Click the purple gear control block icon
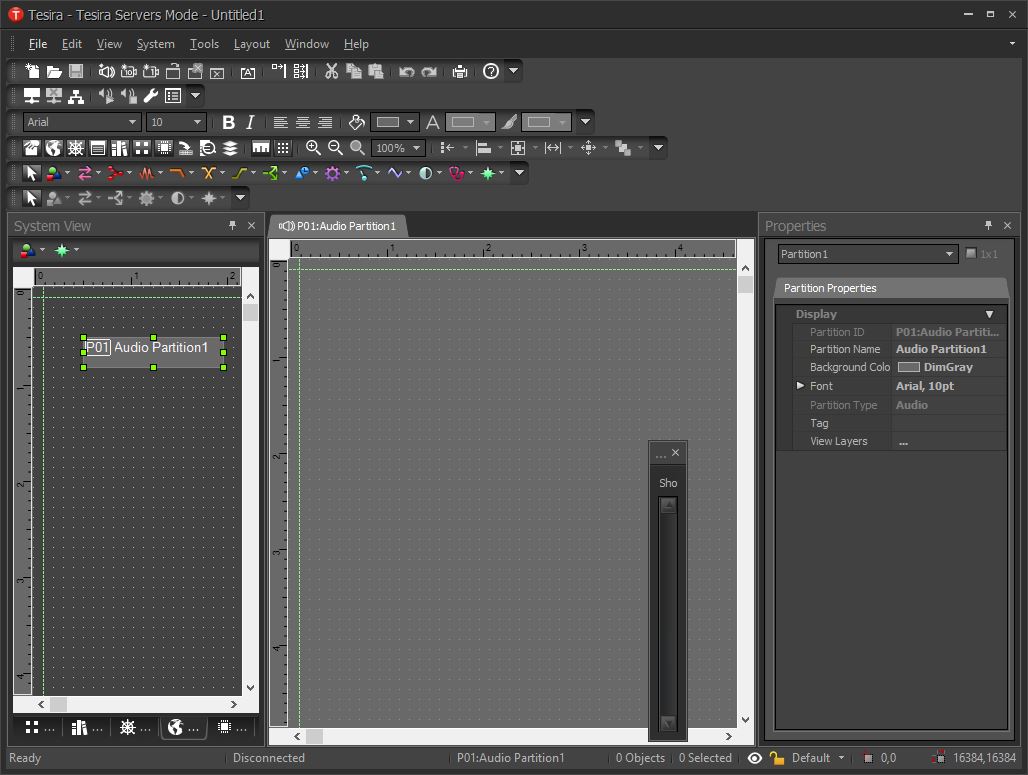The height and width of the screenshot is (775, 1028). (x=332, y=172)
